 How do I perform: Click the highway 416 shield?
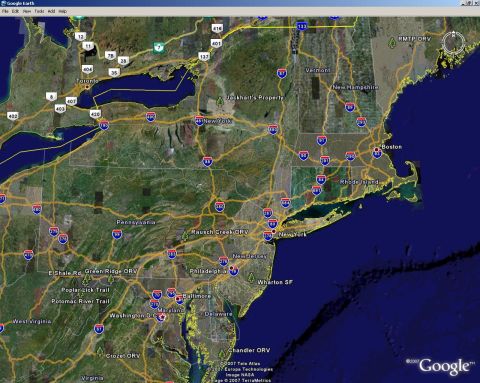click(217, 28)
